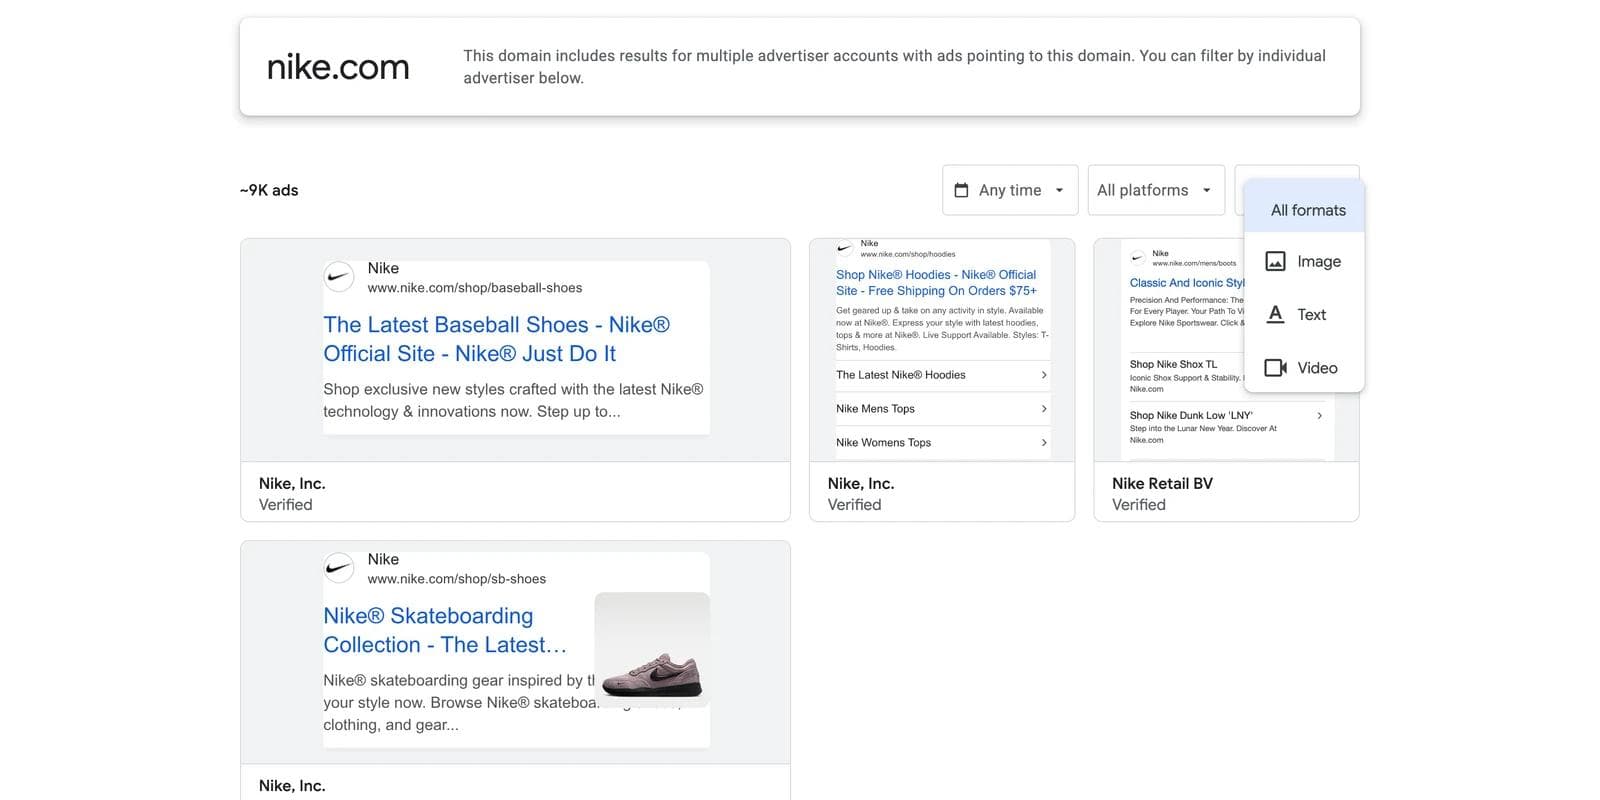This screenshot has width=1600, height=800.
Task: Click the underlined A text-format icon
Action: pyautogui.click(x=1275, y=314)
